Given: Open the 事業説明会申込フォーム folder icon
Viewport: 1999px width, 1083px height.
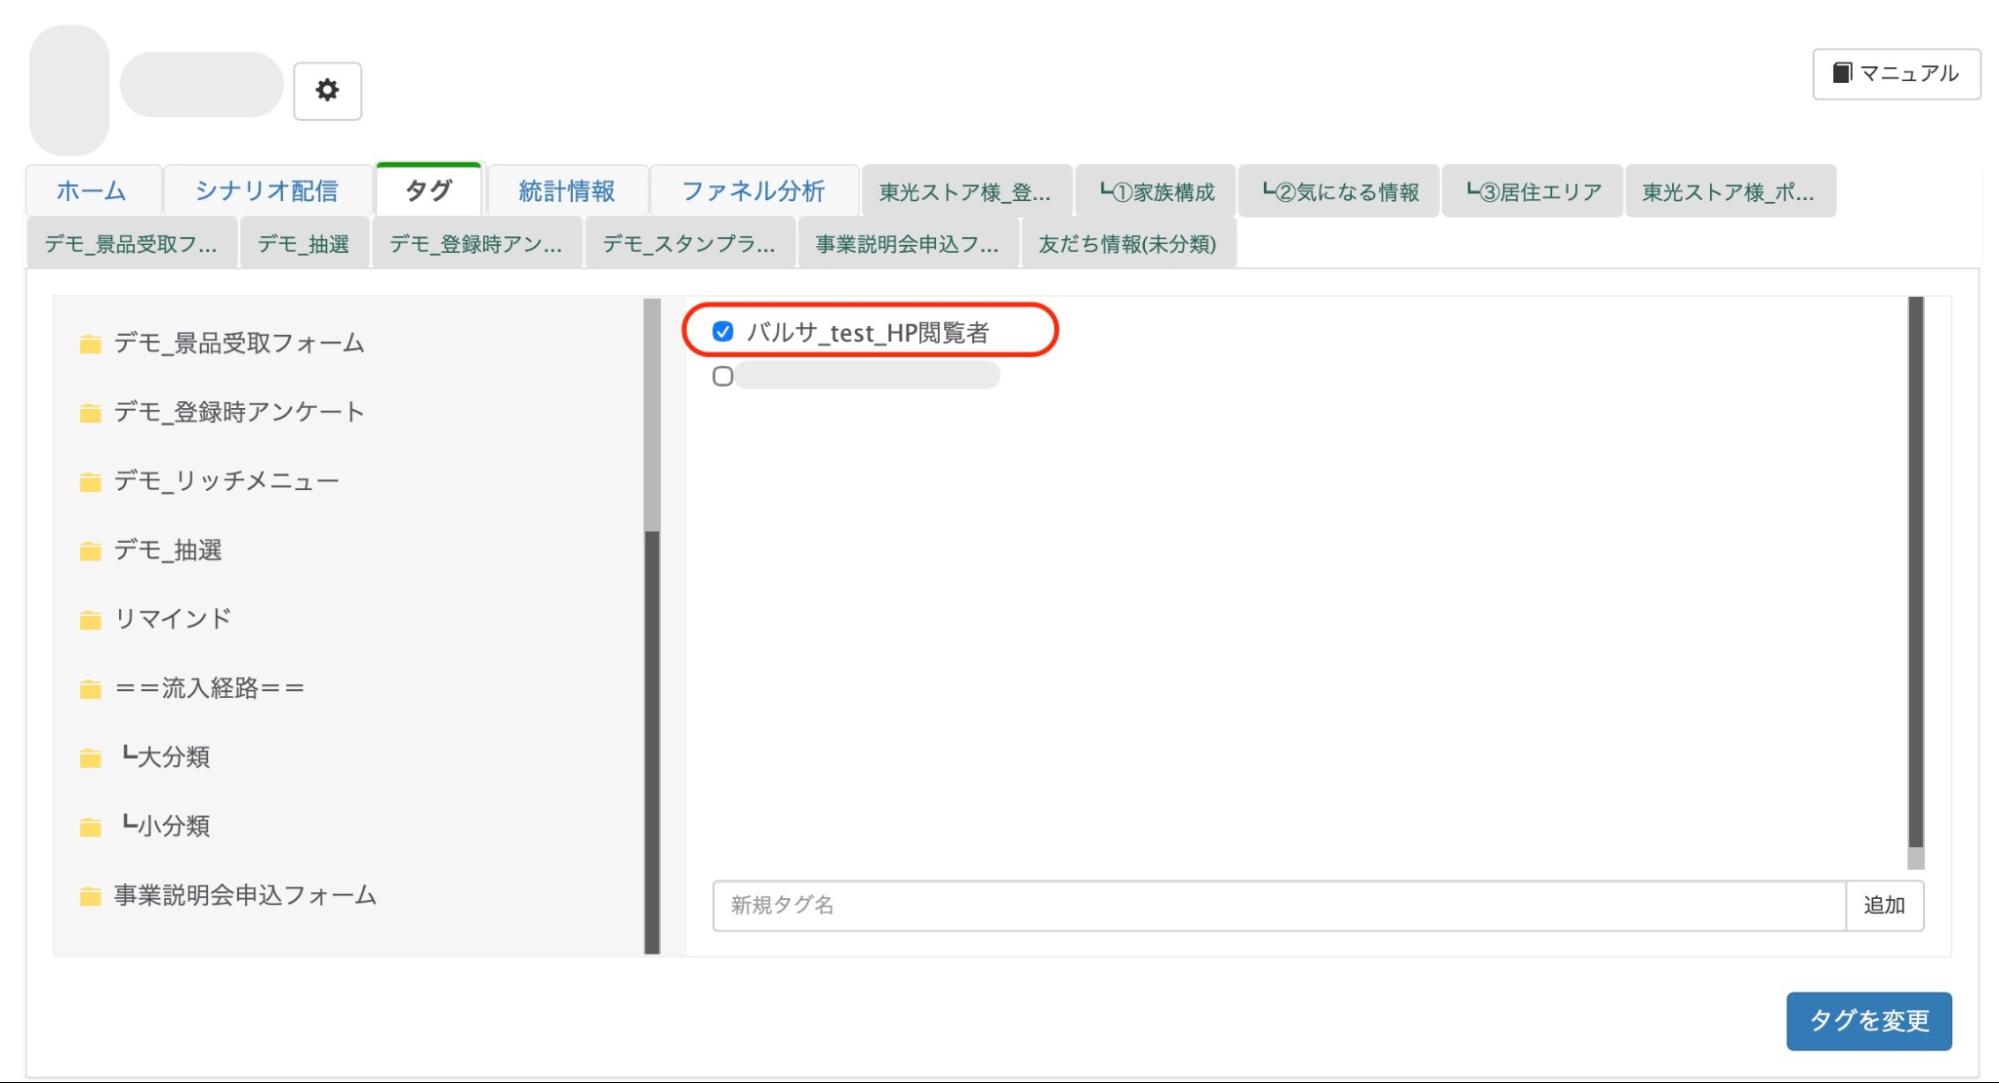Looking at the screenshot, I should (x=91, y=895).
